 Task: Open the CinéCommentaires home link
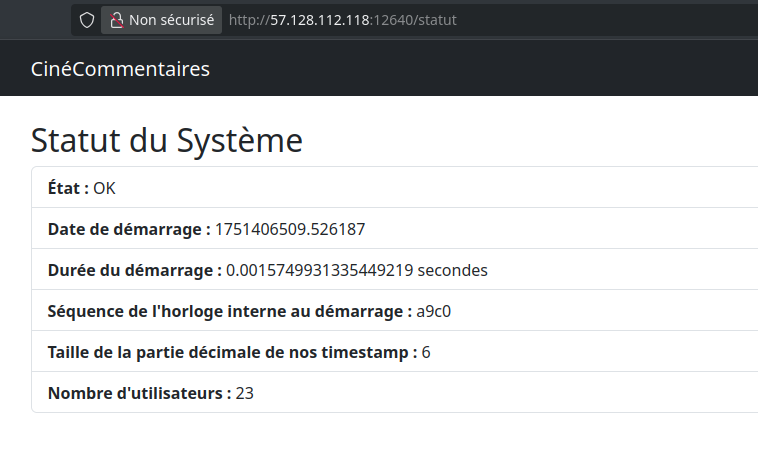120,69
